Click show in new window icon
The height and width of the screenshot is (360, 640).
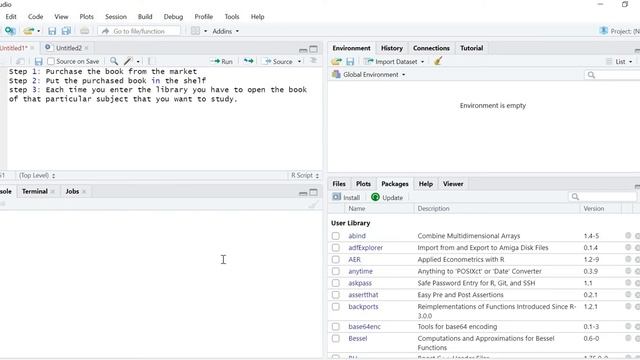click(20, 61)
